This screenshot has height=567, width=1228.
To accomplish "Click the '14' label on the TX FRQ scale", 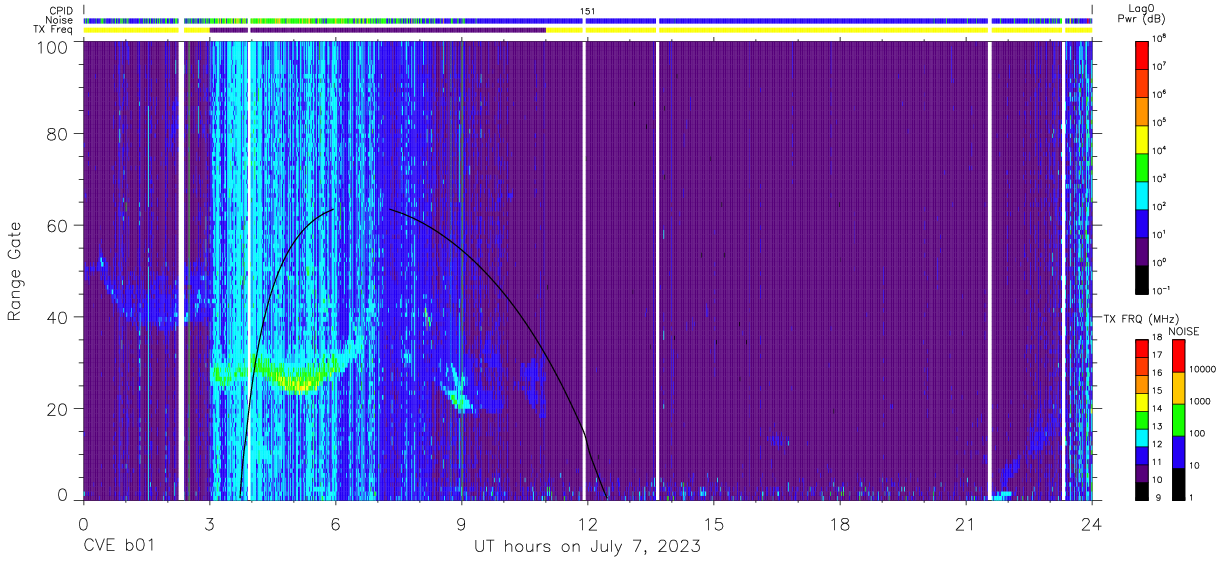I will pyautogui.click(x=1157, y=410).
